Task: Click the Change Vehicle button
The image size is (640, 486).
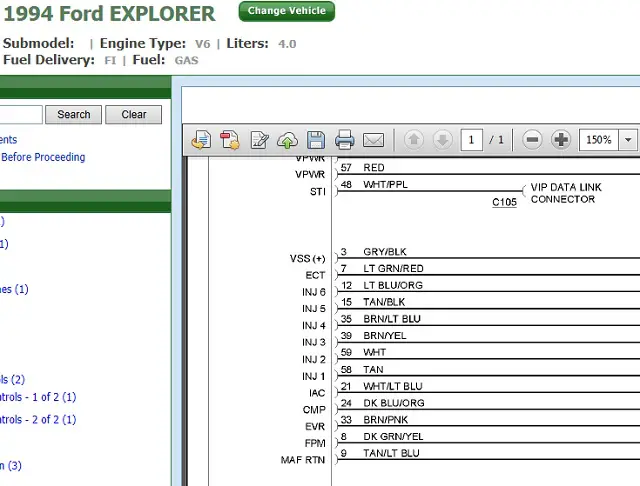Action: (x=287, y=11)
